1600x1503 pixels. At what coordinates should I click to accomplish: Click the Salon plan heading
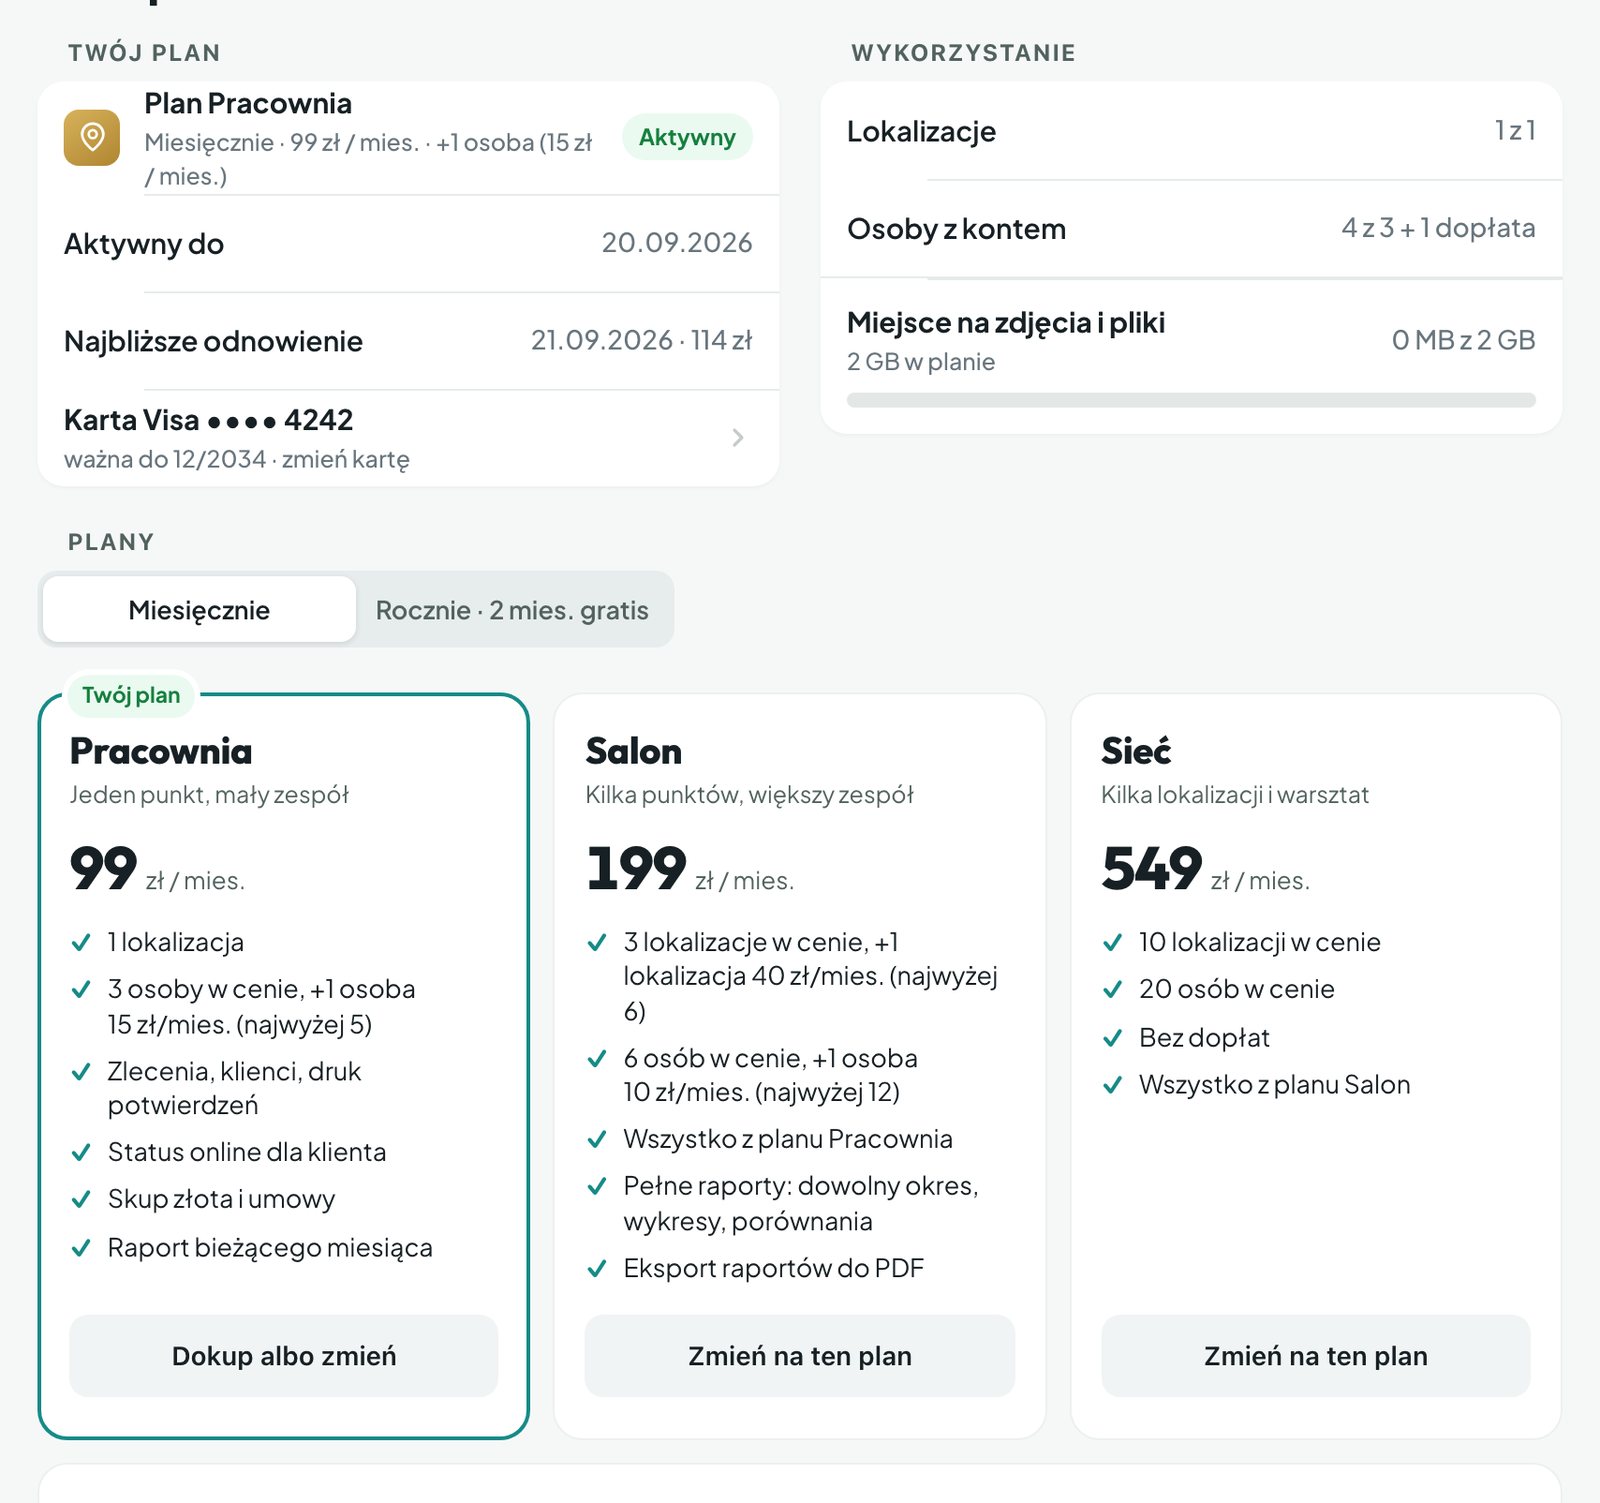tap(634, 751)
